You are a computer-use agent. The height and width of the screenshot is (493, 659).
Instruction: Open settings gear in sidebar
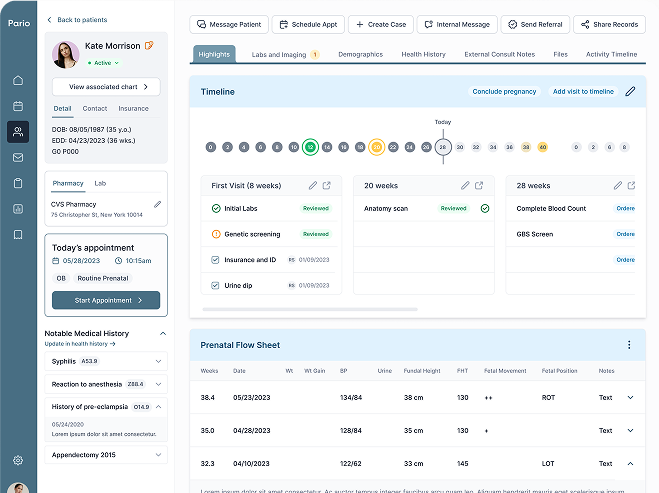(18, 460)
